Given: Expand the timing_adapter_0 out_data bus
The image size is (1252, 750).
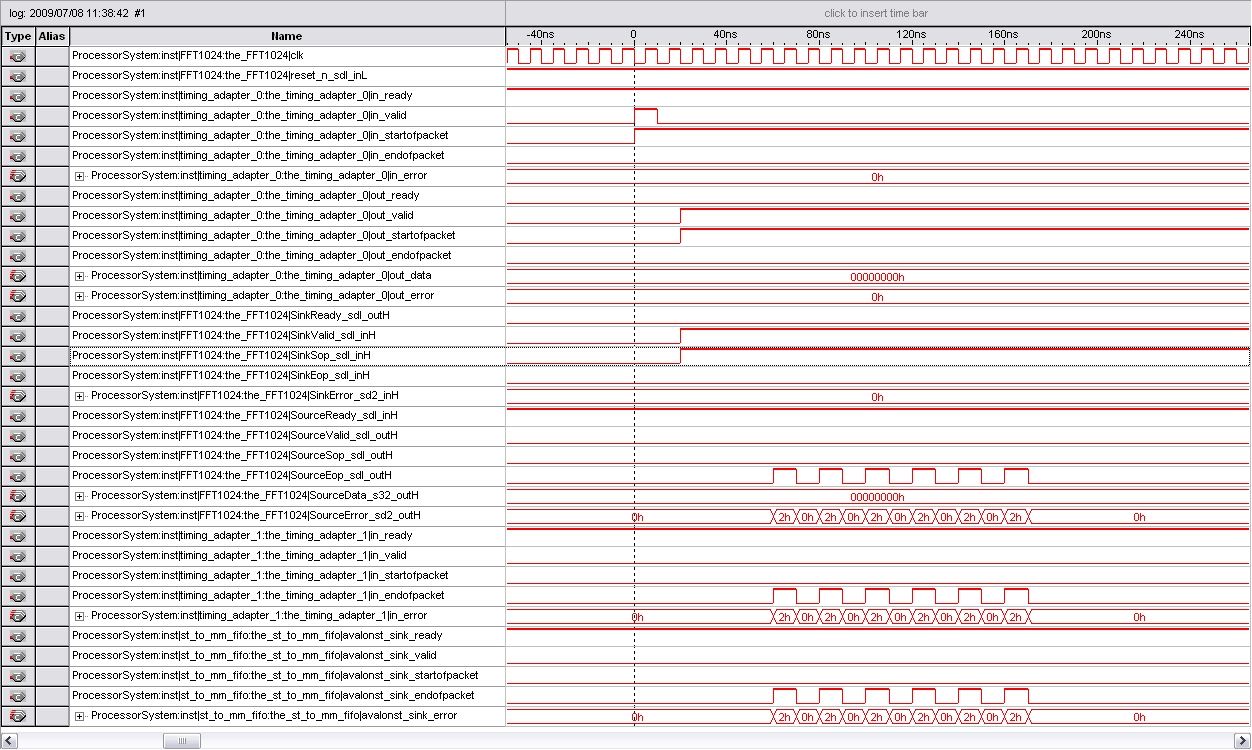Looking at the screenshot, I should (80, 276).
